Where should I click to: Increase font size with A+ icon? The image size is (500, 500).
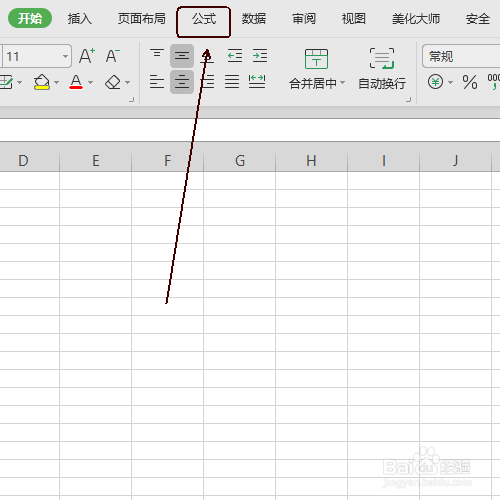coord(87,55)
